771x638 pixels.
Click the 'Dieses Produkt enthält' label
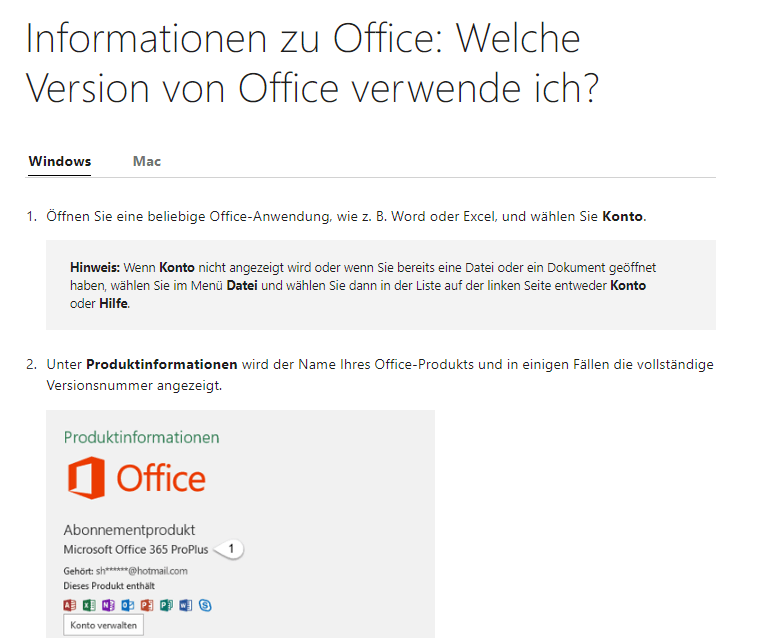tap(109, 586)
